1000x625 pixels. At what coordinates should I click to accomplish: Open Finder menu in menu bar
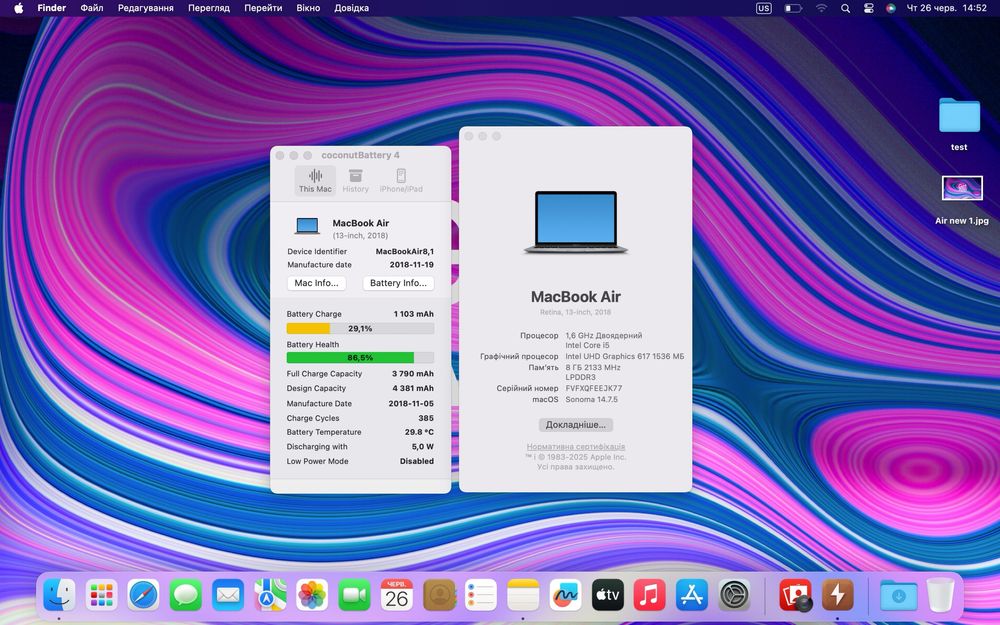[52, 8]
